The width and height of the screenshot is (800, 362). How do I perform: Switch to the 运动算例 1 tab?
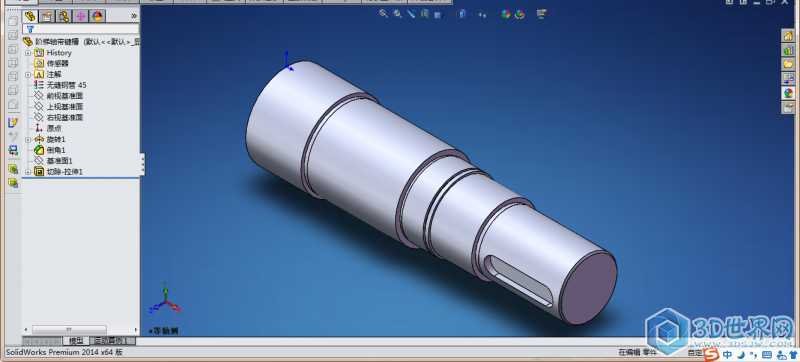point(113,341)
